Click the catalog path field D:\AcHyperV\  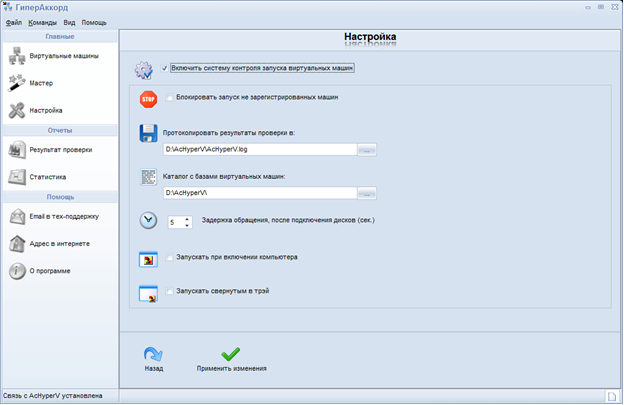[x=260, y=193]
